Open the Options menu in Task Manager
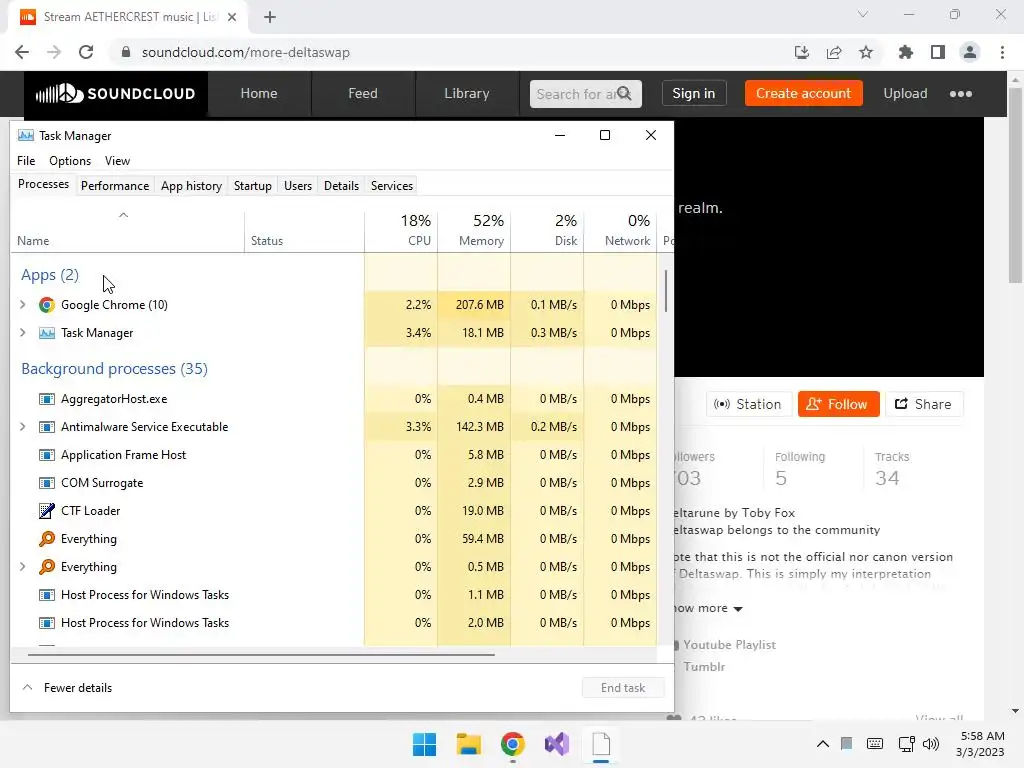The width and height of the screenshot is (1024, 768). tap(70, 161)
